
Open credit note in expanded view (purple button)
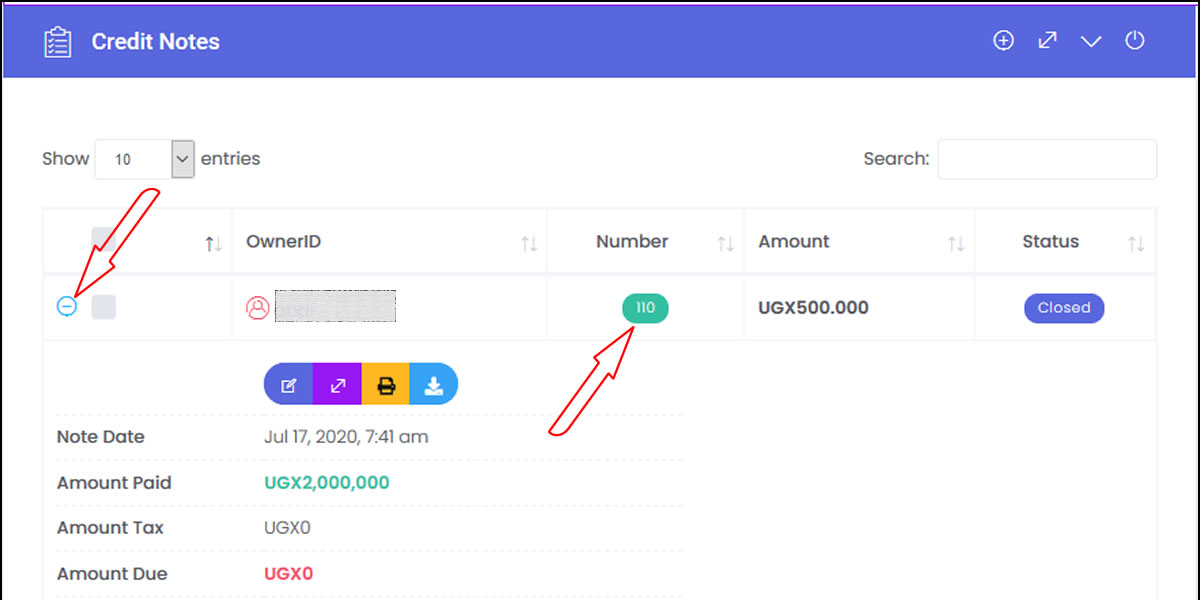[337, 385]
